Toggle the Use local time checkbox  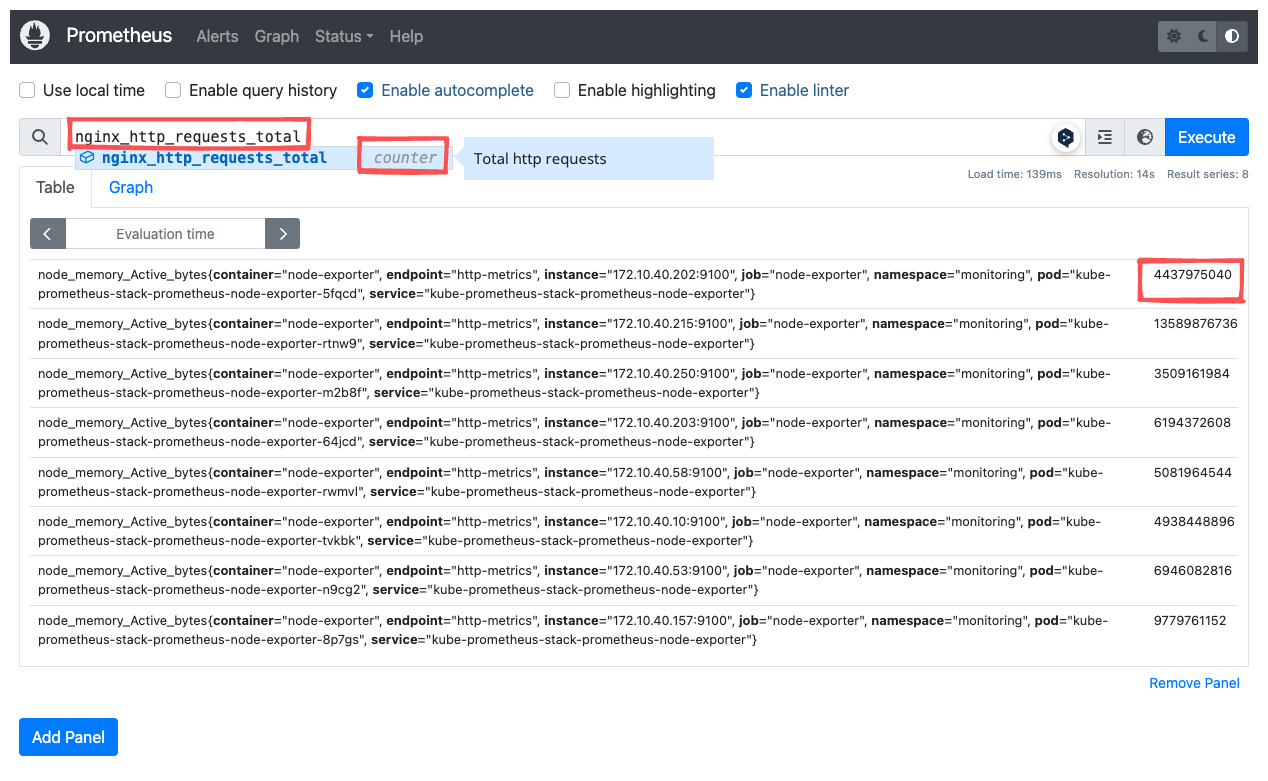click(x=27, y=90)
